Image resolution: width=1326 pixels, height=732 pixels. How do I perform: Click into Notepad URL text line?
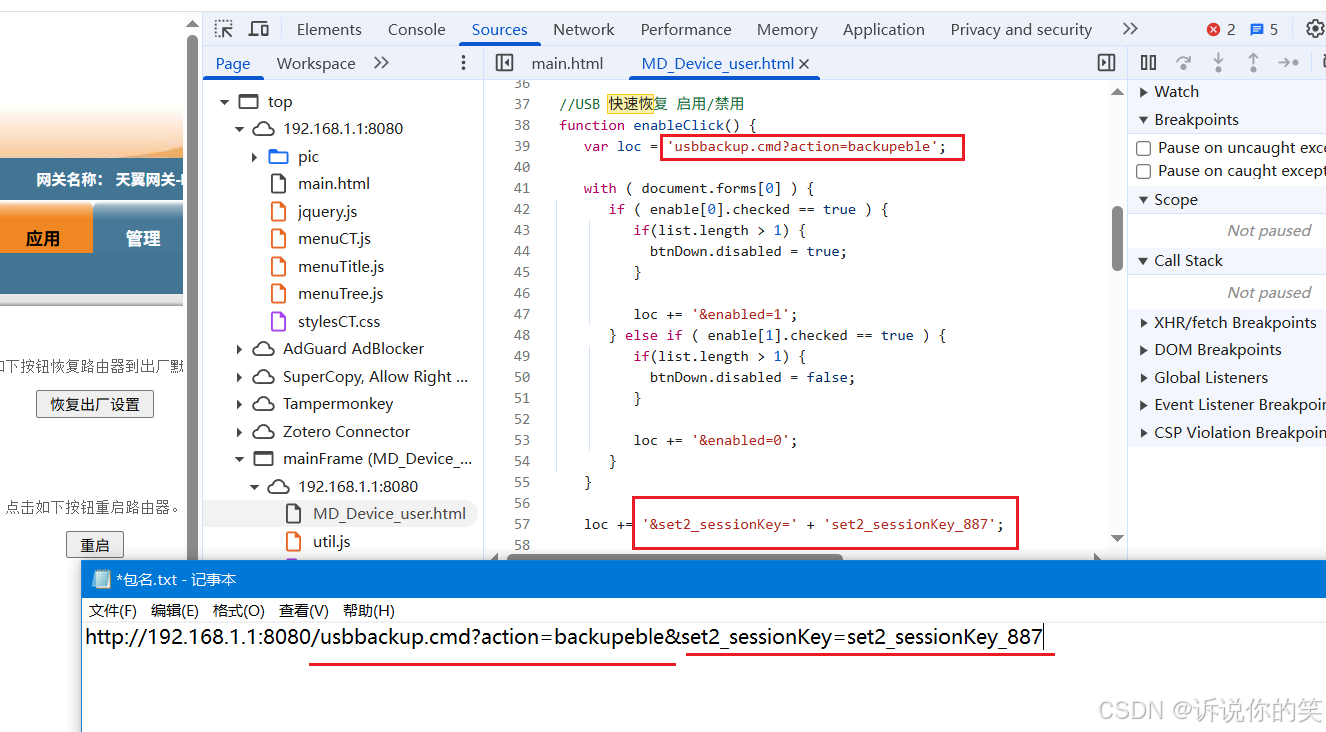pos(565,637)
